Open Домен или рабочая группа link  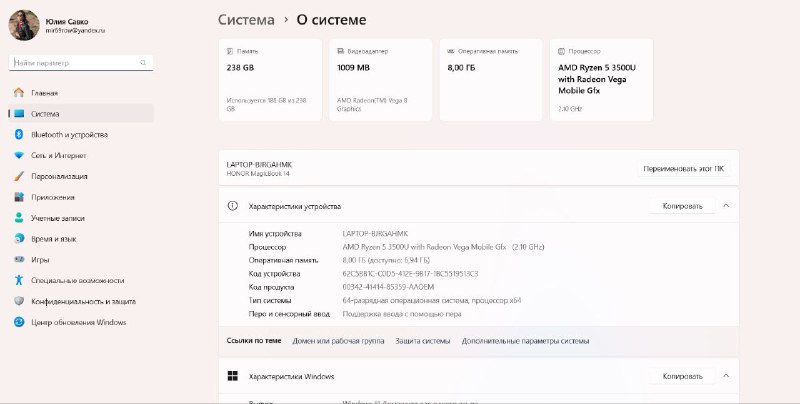(x=338, y=341)
